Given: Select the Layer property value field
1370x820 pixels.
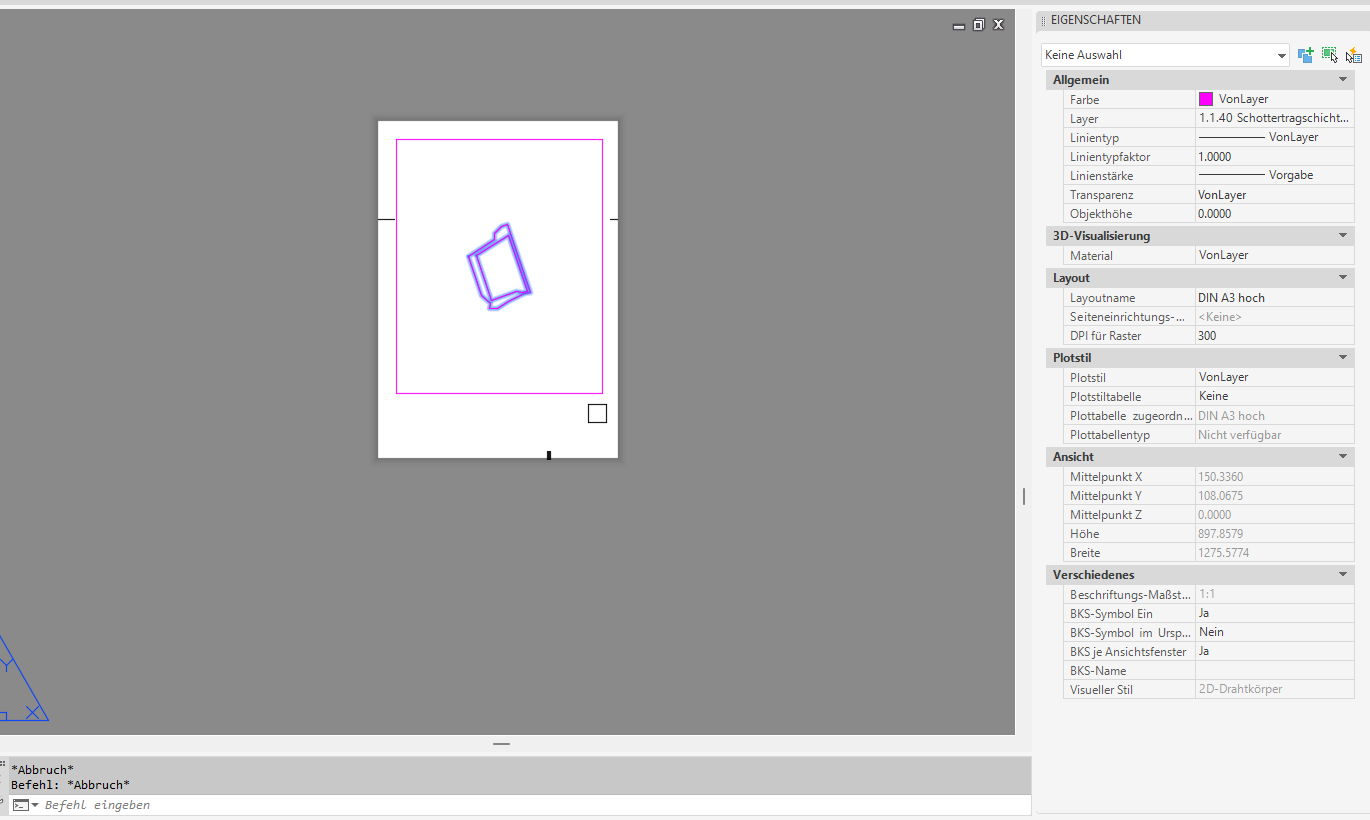Looking at the screenshot, I should [x=1275, y=118].
